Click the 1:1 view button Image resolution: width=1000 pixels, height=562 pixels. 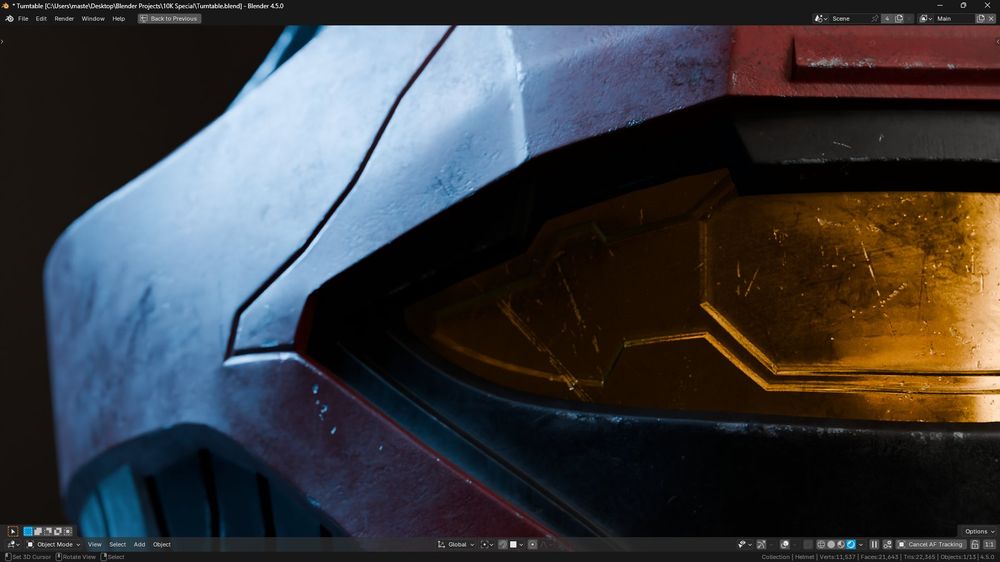[989, 545]
